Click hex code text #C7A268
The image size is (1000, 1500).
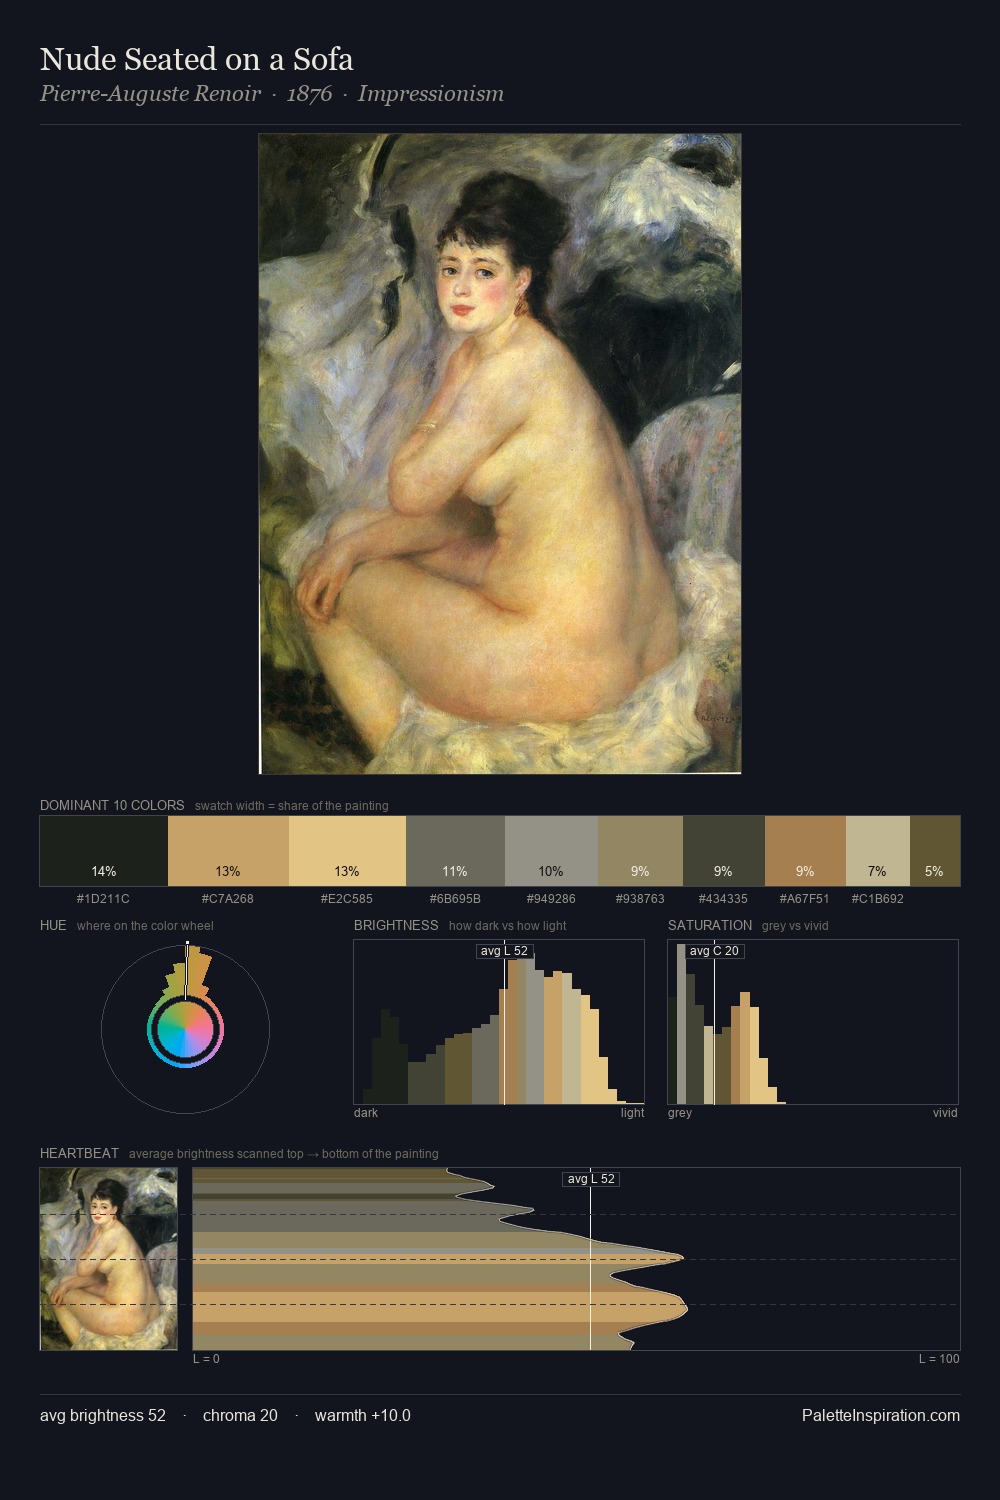click(x=228, y=899)
